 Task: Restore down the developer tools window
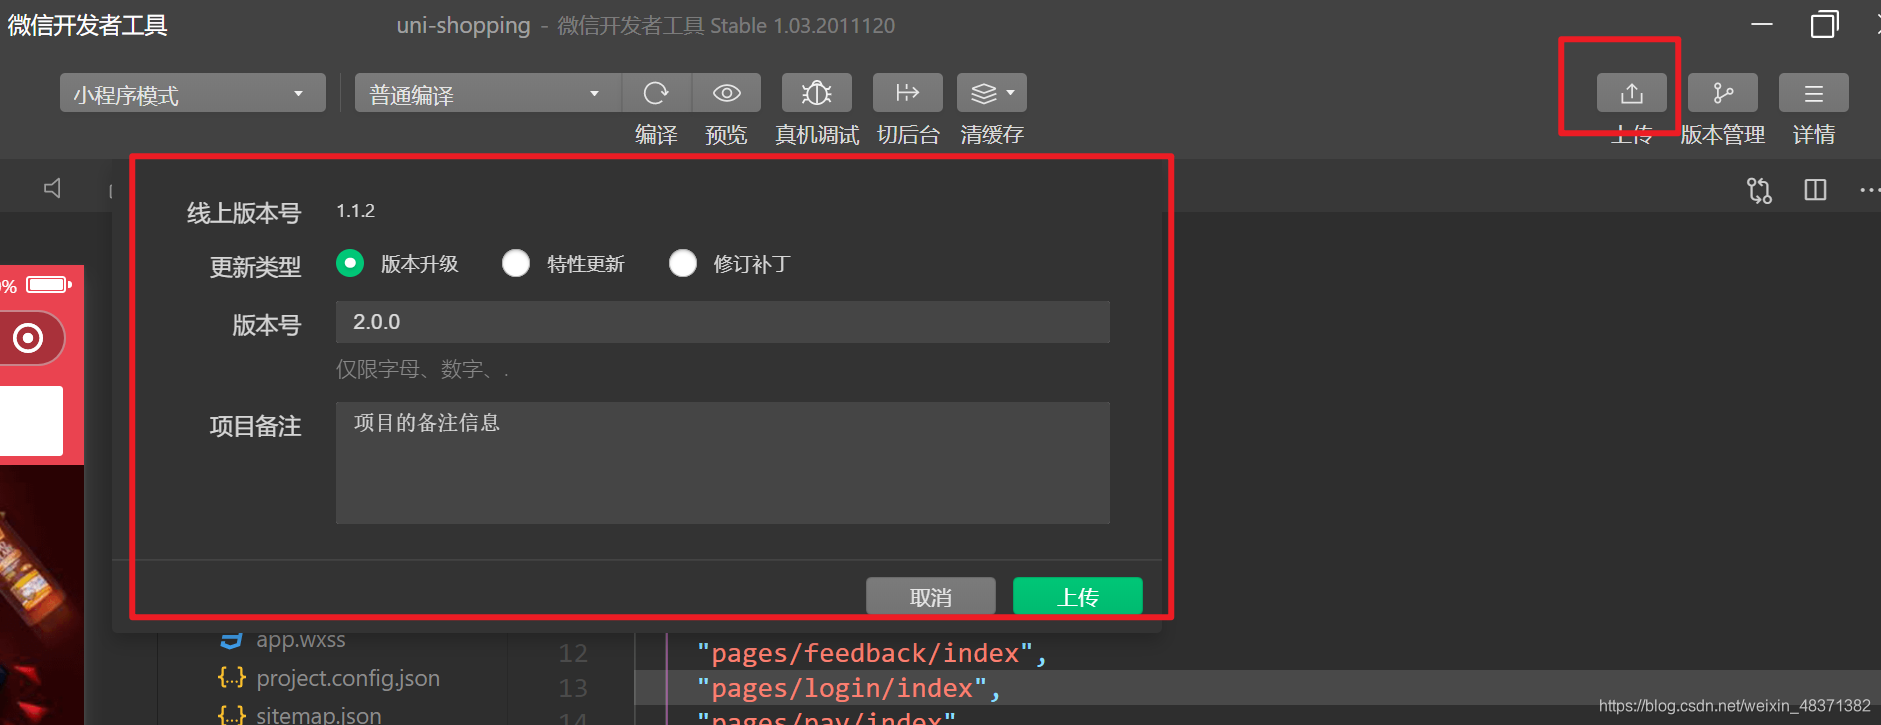[1825, 24]
